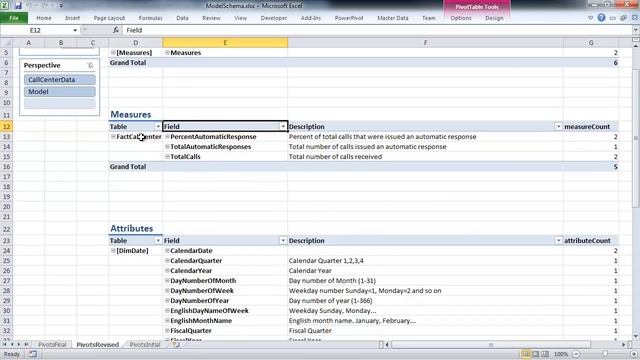Click the zoom in plus button
This screenshot has width=640, height=360.
634,354
